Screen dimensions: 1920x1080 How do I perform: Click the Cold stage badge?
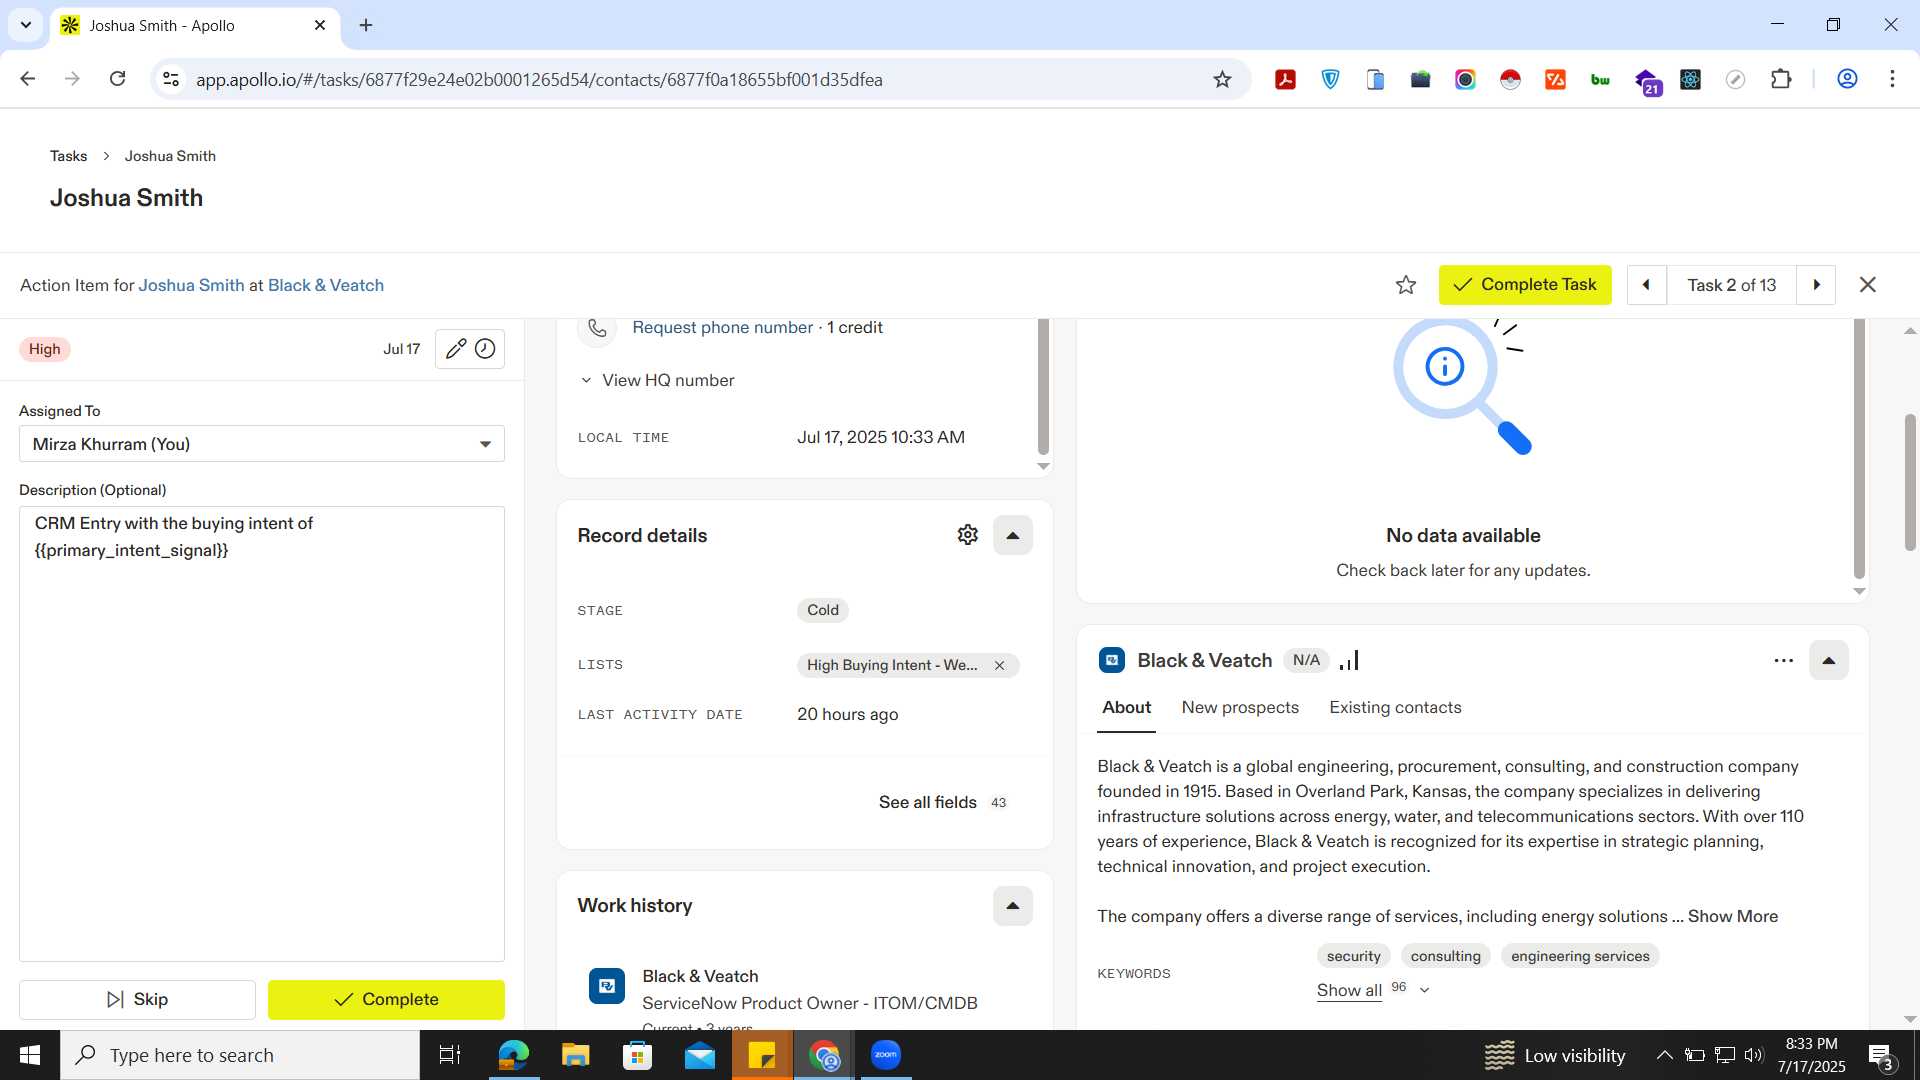[x=822, y=611]
